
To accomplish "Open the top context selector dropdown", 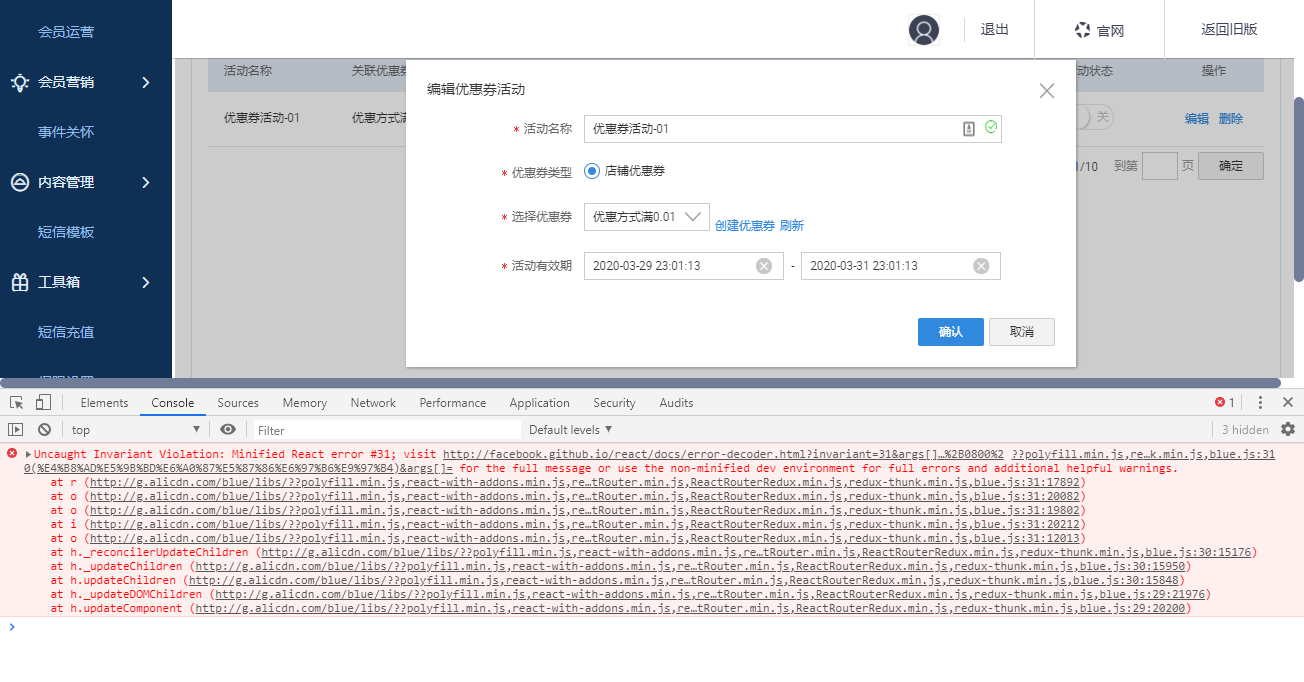I will click(x=136, y=429).
